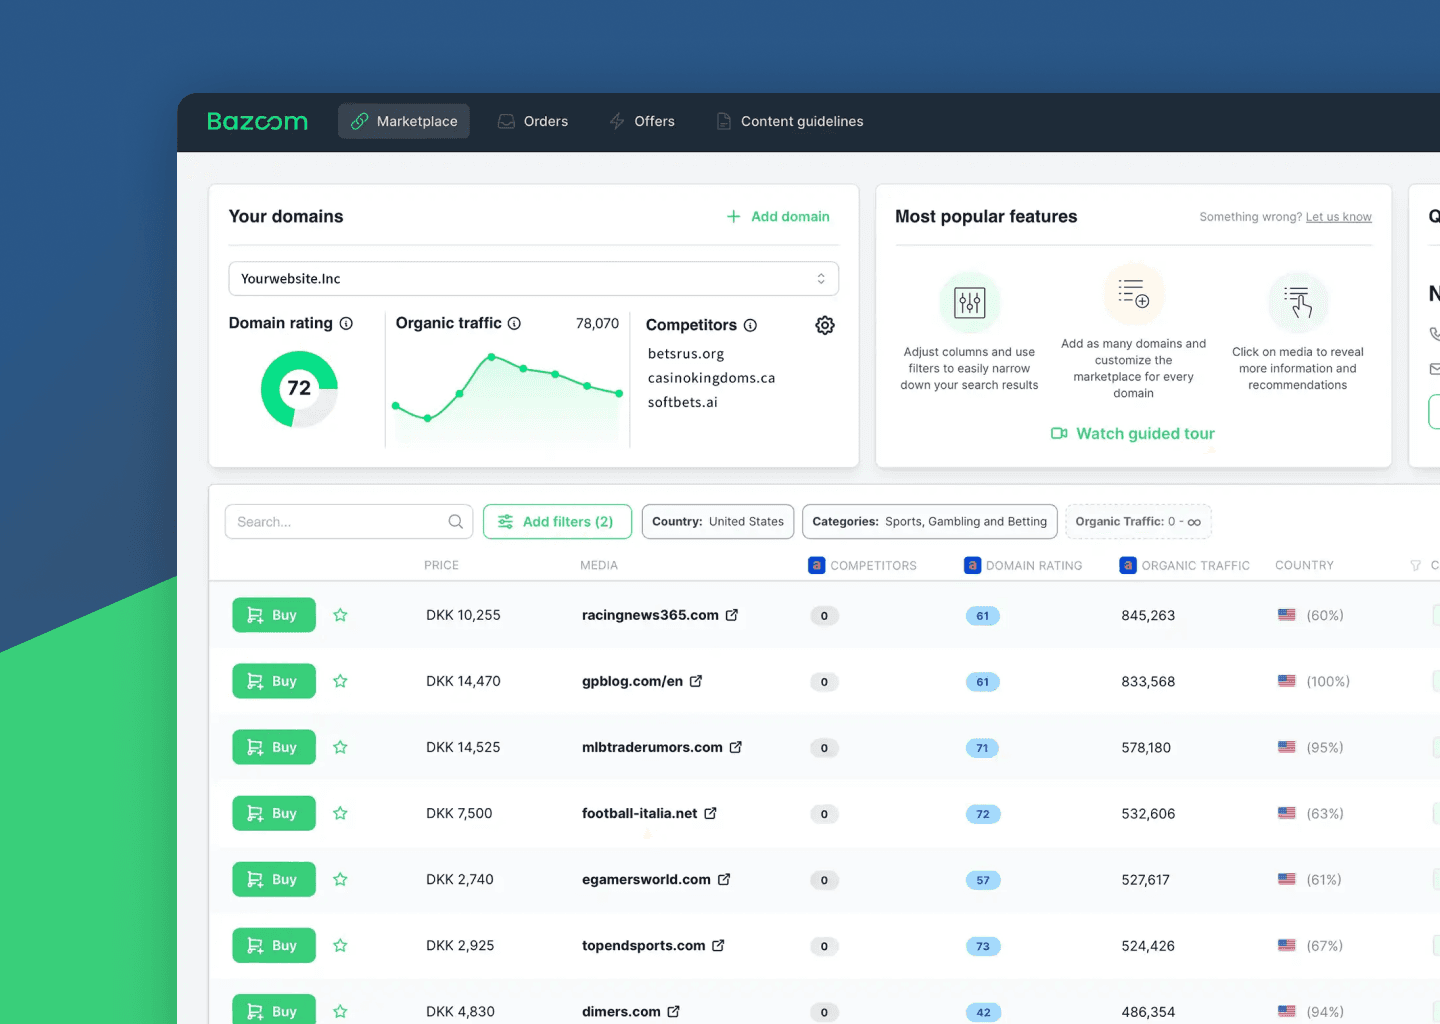
Task: Open the Organic Traffic range filter
Action: point(1138,522)
